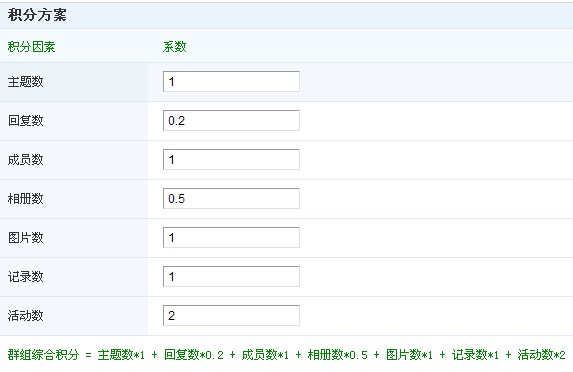
Task: Click the 积分方案 section title
Action: pos(37,15)
